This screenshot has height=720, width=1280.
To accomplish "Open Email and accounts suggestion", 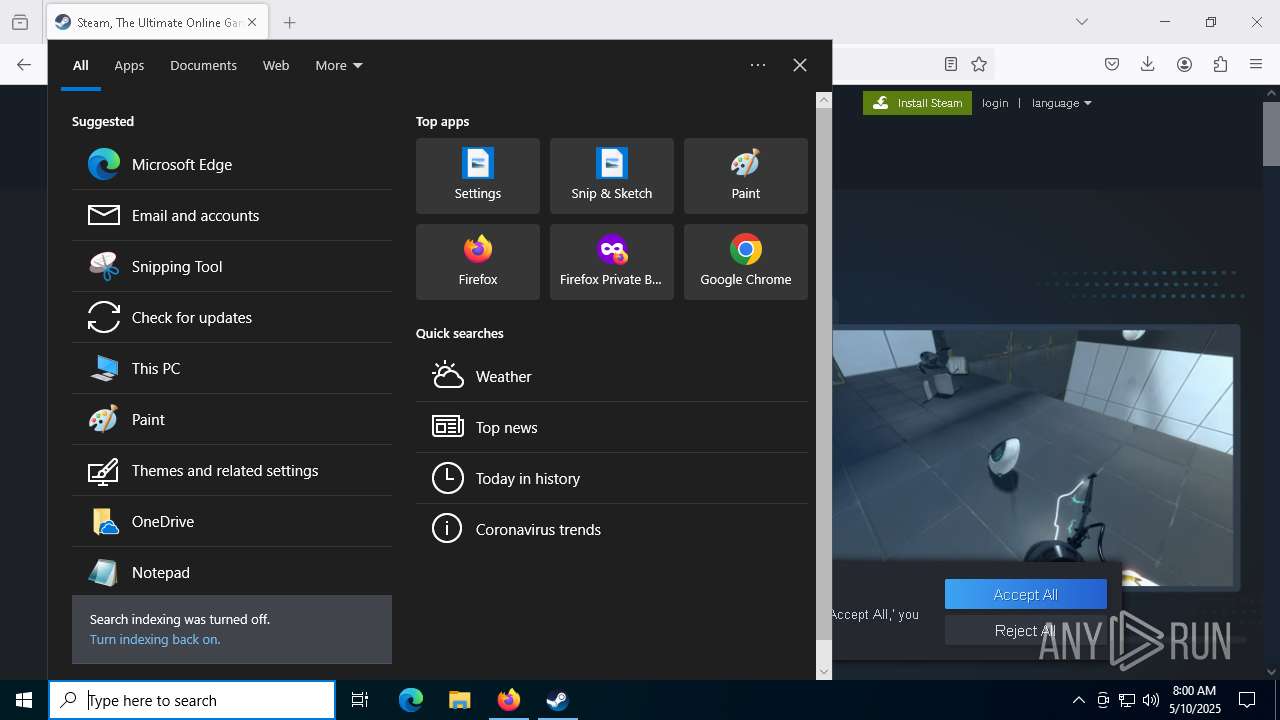I will pyautogui.click(x=232, y=215).
